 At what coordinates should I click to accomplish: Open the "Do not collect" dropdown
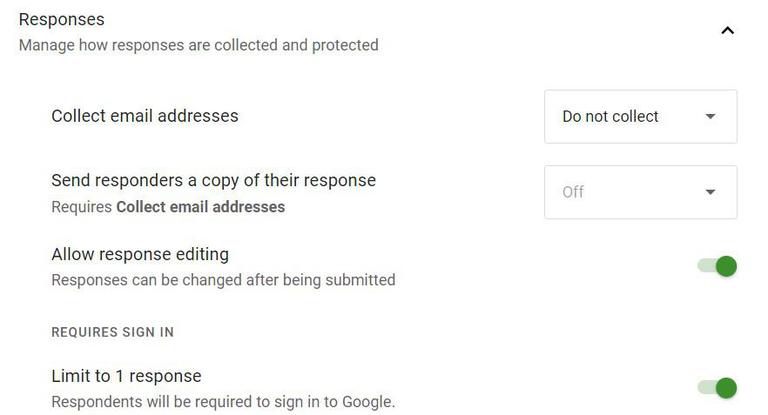[640, 116]
